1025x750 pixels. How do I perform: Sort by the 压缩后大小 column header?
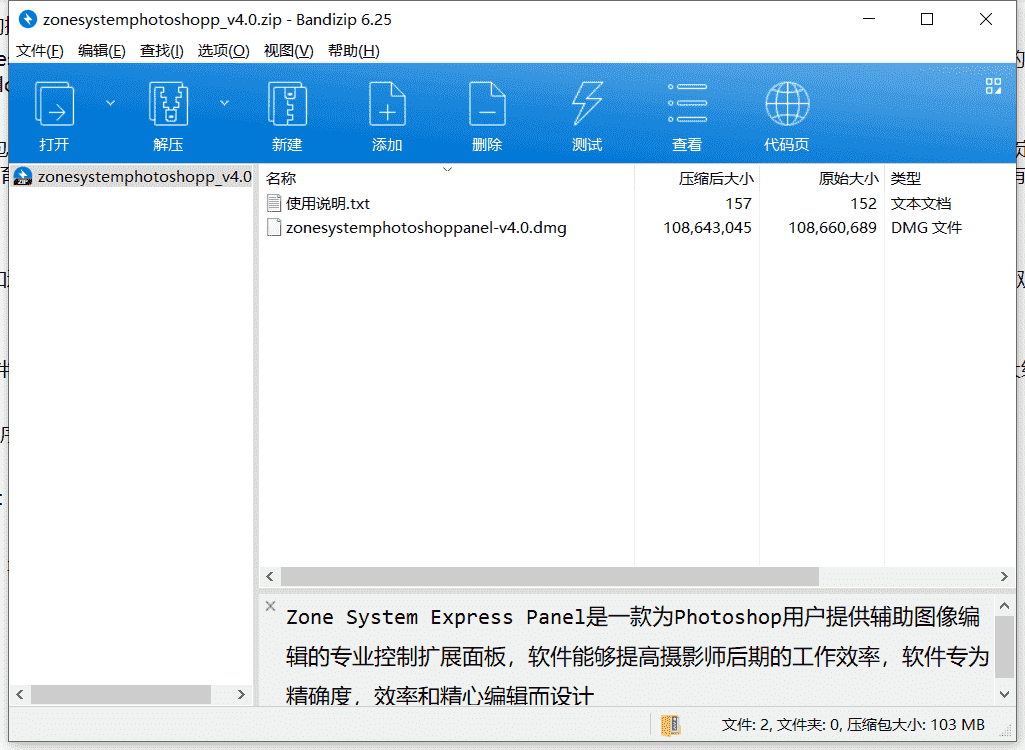(716, 179)
